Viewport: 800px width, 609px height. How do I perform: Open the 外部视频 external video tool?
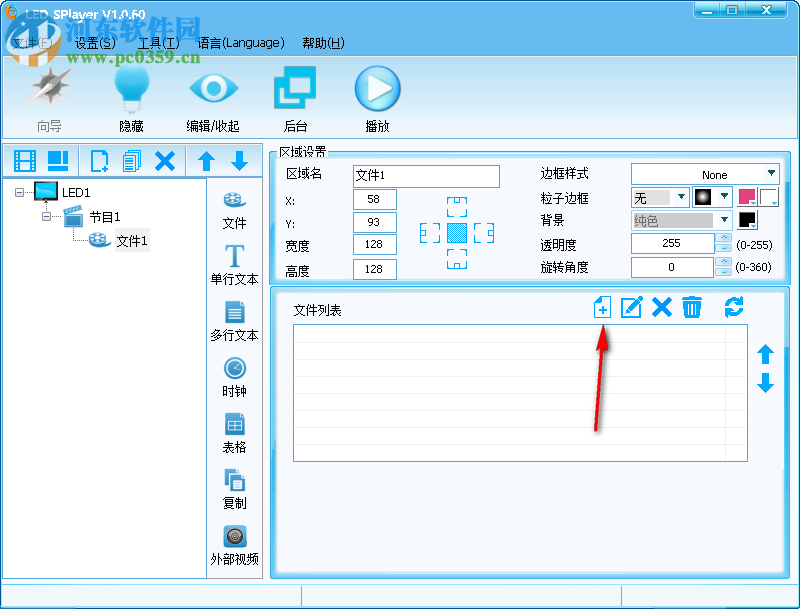coord(234,542)
